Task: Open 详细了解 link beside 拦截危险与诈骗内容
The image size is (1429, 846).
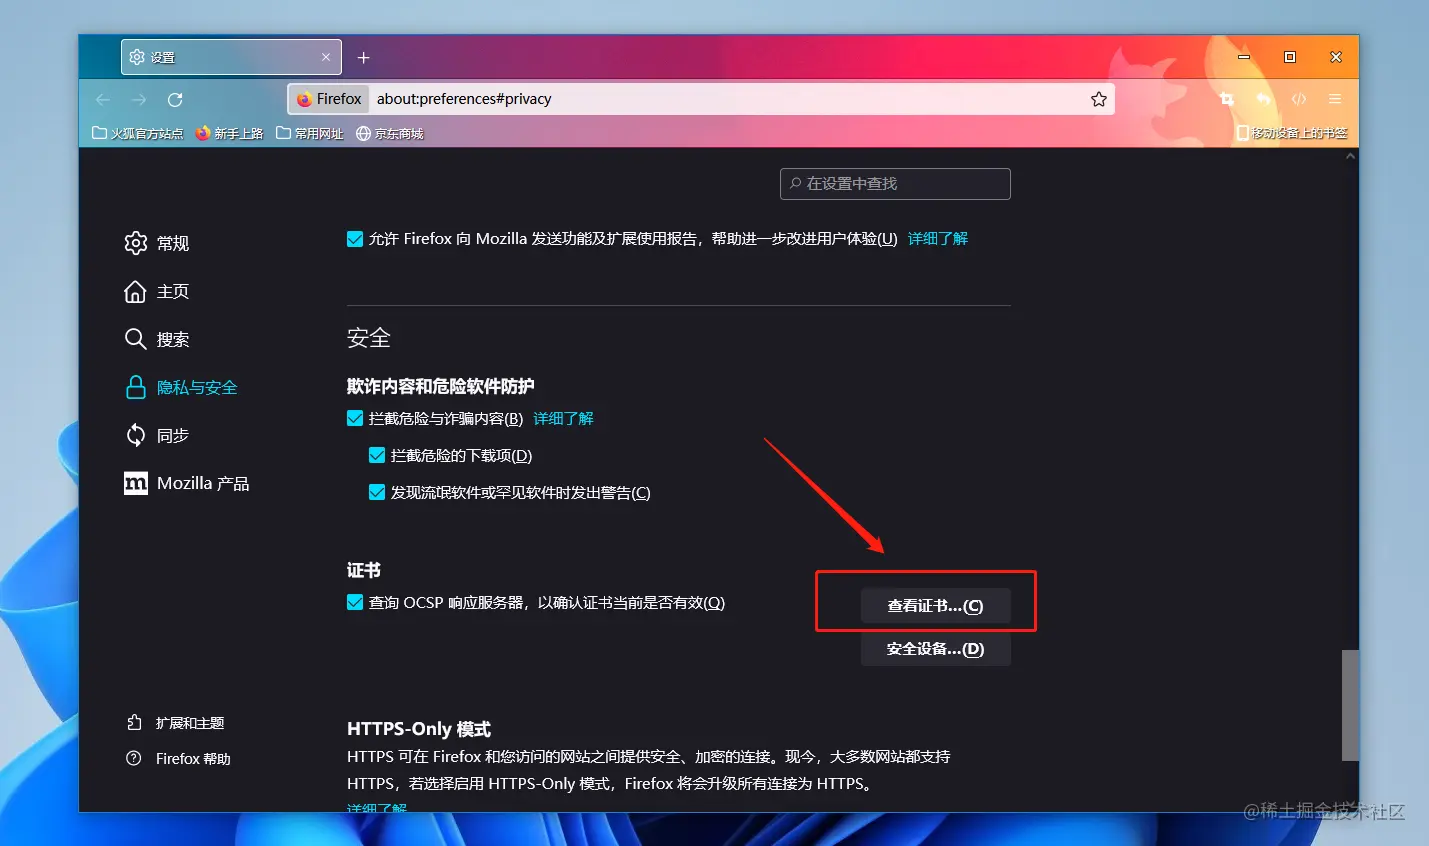Action: tap(563, 418)
